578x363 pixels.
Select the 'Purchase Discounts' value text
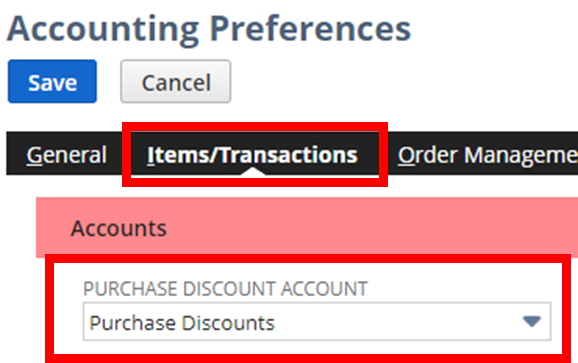click(182, 323)
